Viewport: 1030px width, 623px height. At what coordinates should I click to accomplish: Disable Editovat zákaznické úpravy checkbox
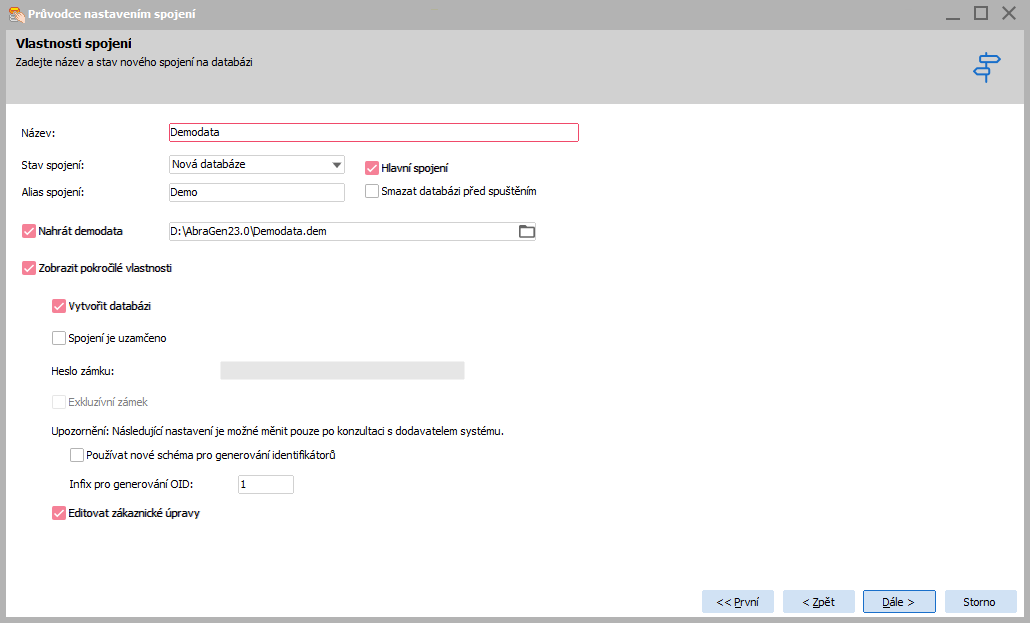click(x=58, y=513)
